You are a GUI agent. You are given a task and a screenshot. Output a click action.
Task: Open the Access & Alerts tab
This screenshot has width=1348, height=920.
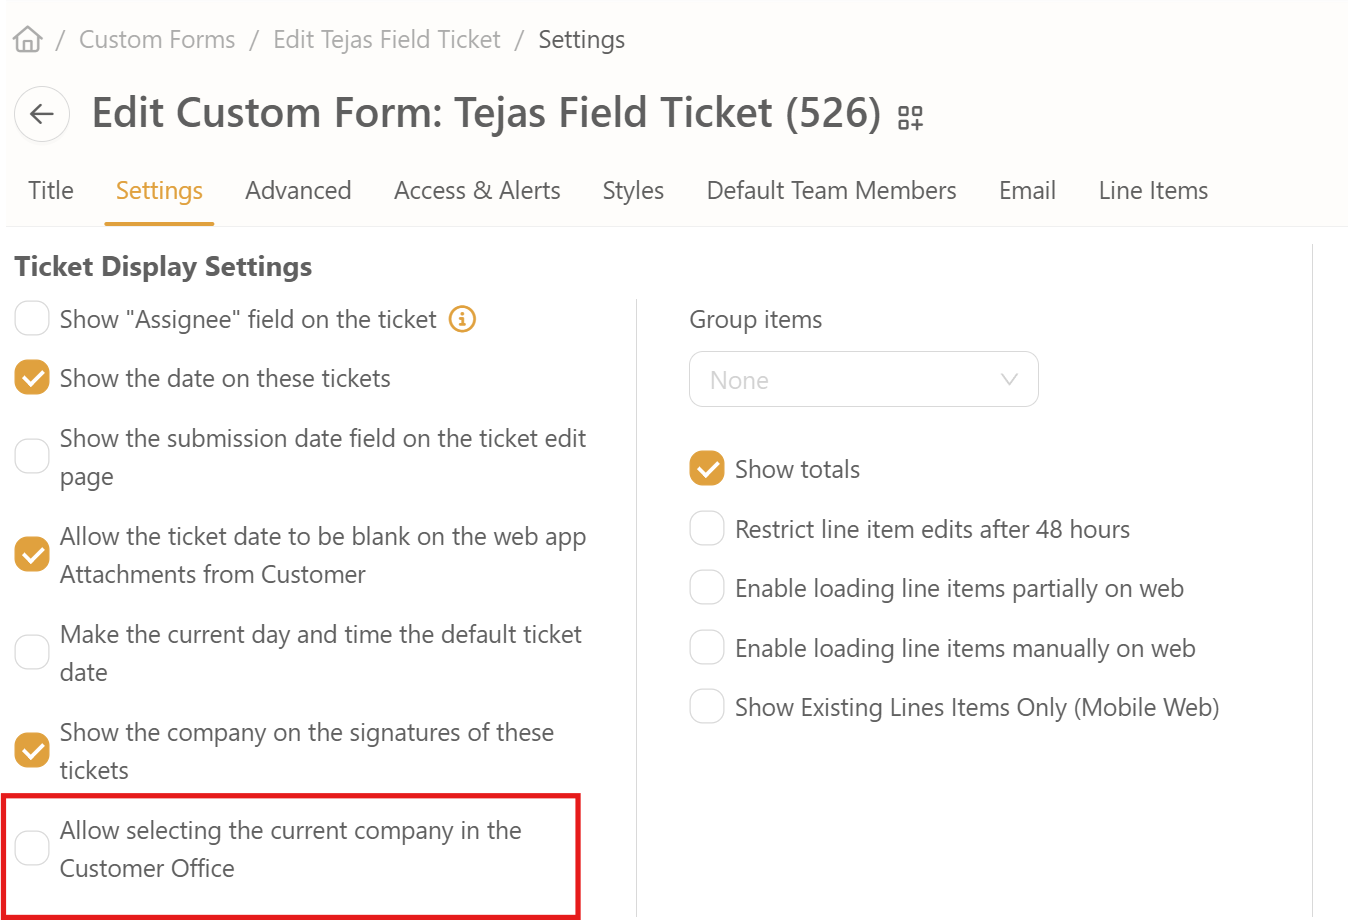[477, 191]
